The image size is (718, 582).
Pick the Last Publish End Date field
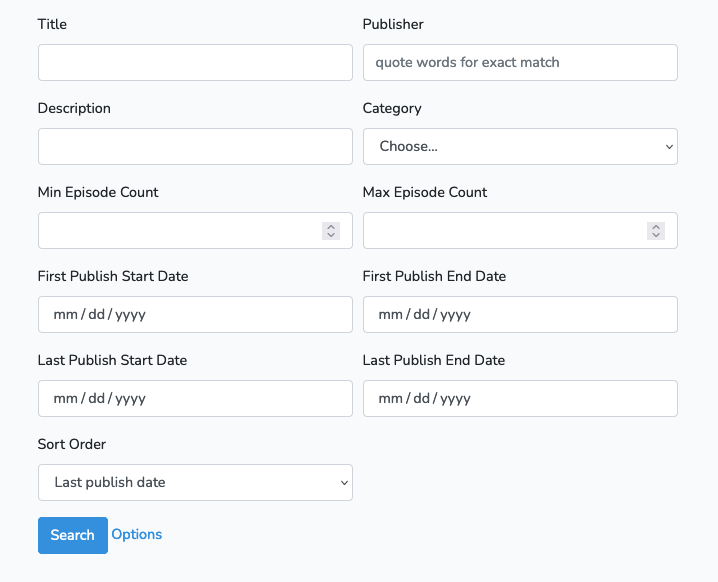click(x=520, y=398)
